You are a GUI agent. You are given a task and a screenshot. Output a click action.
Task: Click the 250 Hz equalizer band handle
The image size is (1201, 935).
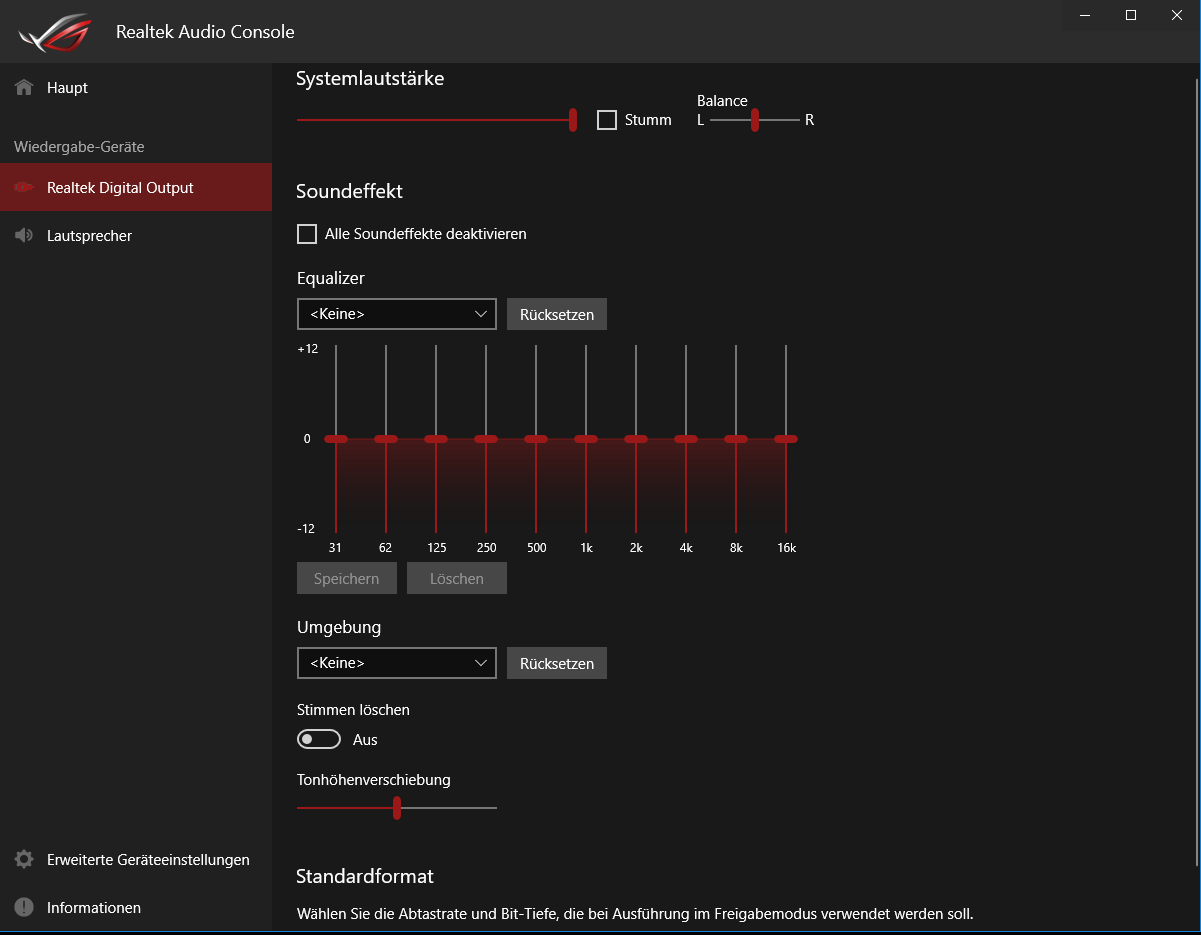tap(486, 439)
